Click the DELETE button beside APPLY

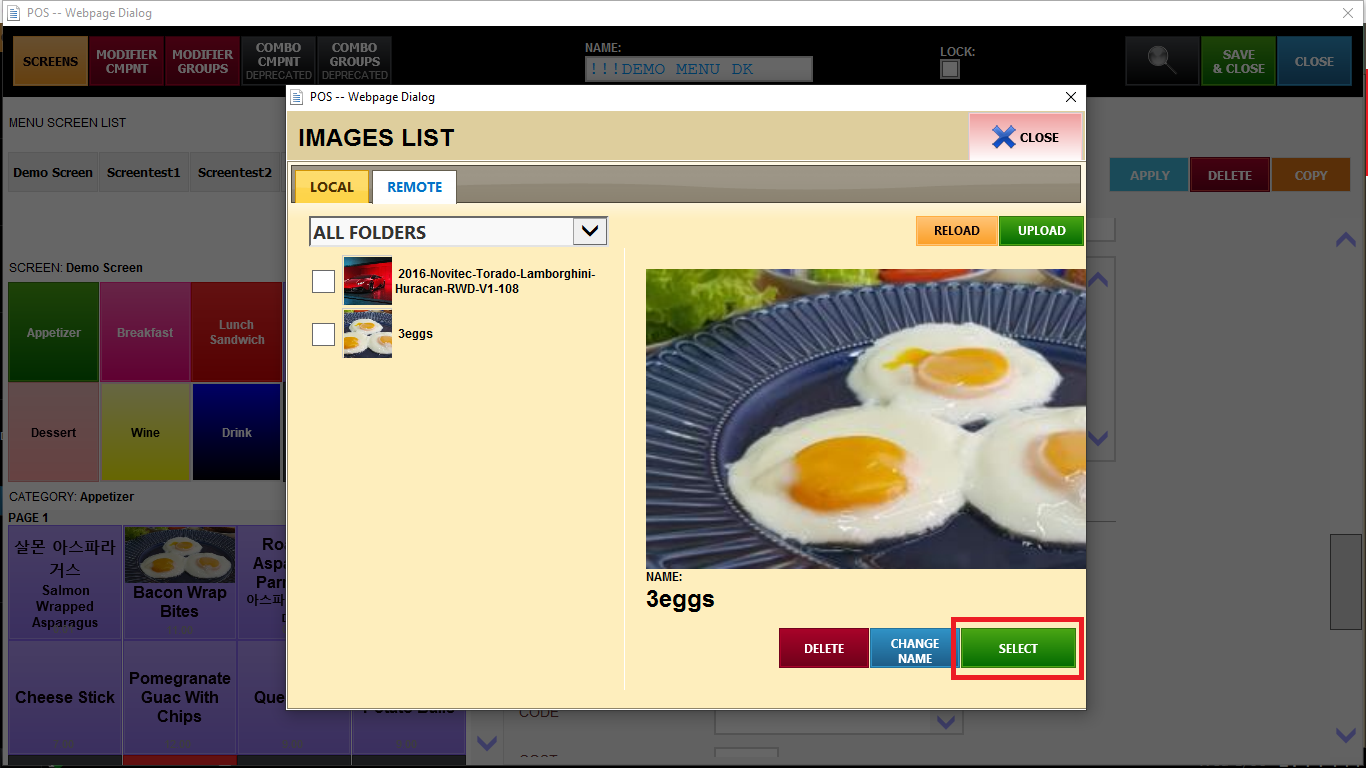click(x=1230, y=175)
